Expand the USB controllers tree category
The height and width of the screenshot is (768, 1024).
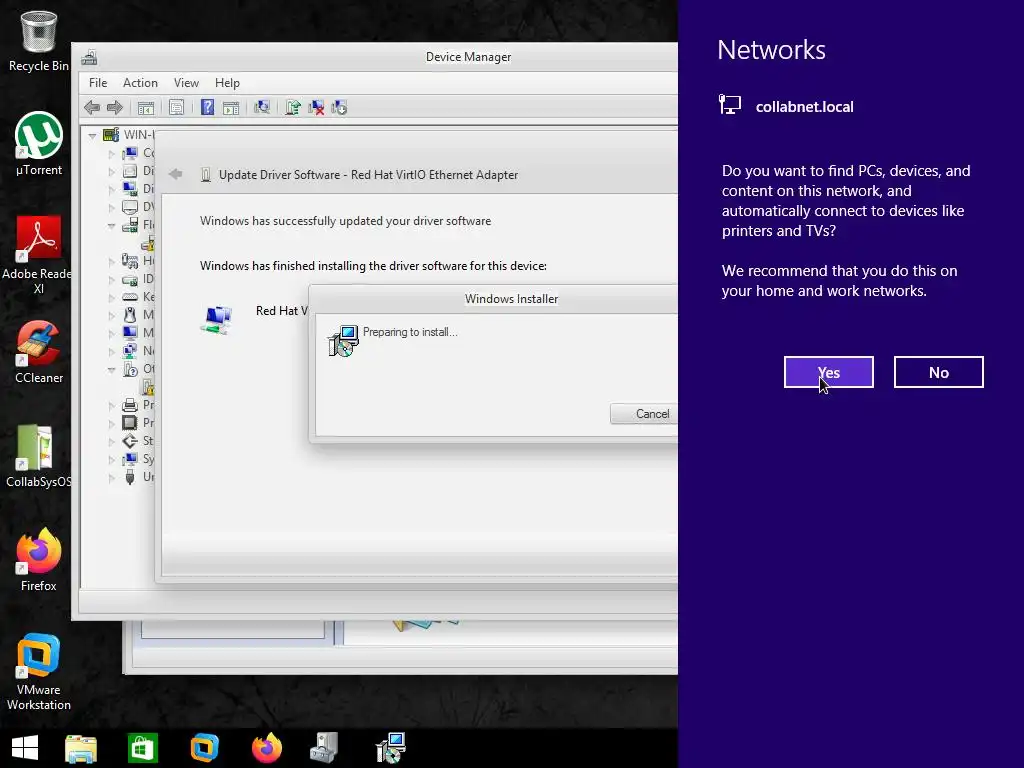[x=112, y=478]
